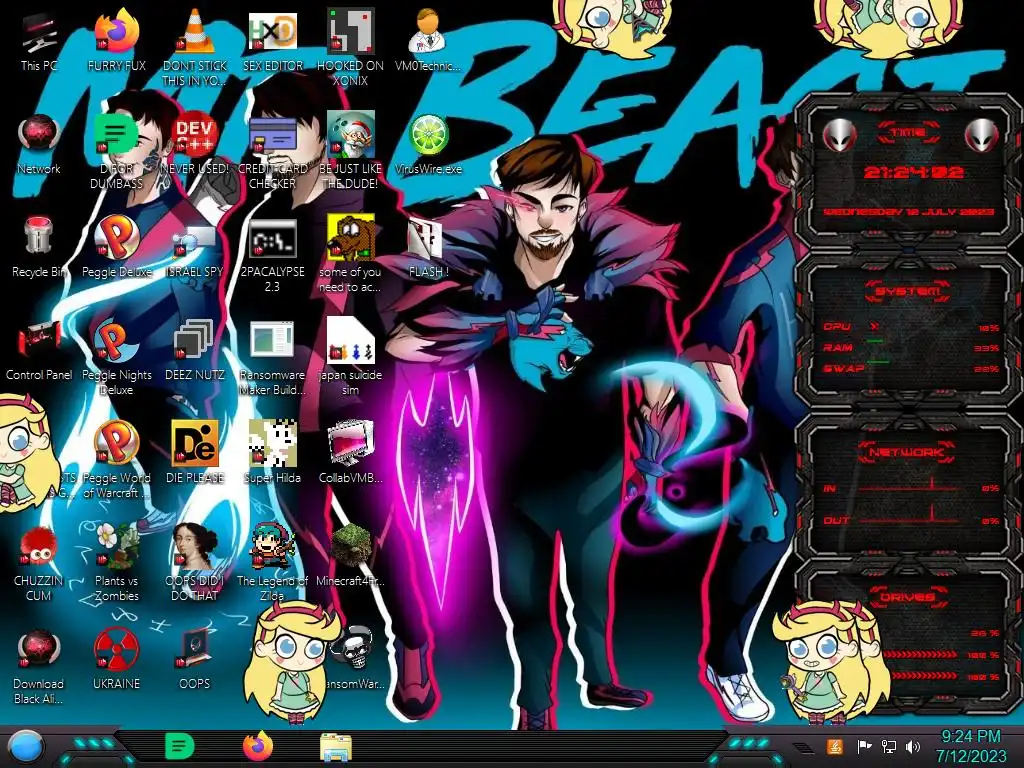Select the red fuzzy Chuzzle game icon

pos(39,563)
